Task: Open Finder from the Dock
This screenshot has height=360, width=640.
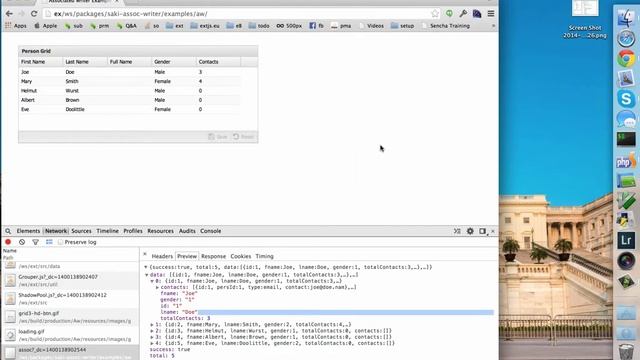Action: tap(626, 18)
